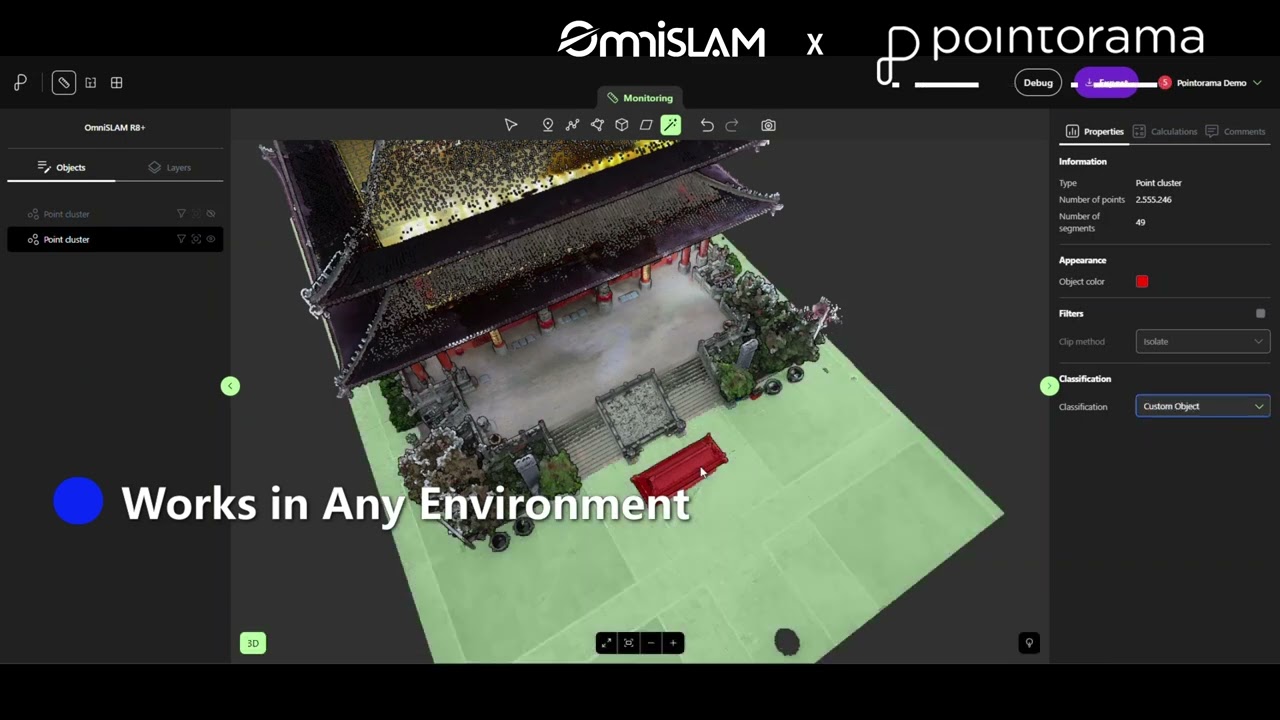Viewport: 1280px width, 720px height.
Task: Open the Pointorama home logo icon
Action: pos(20,83)
